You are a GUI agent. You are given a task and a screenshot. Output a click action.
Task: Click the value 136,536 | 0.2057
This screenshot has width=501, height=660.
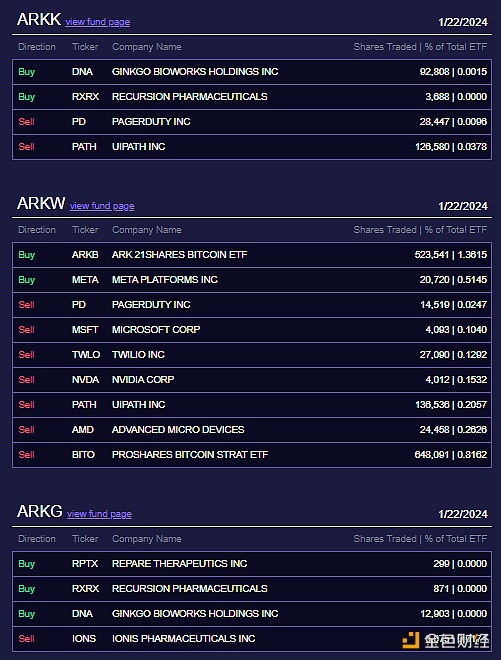(451, 405)
